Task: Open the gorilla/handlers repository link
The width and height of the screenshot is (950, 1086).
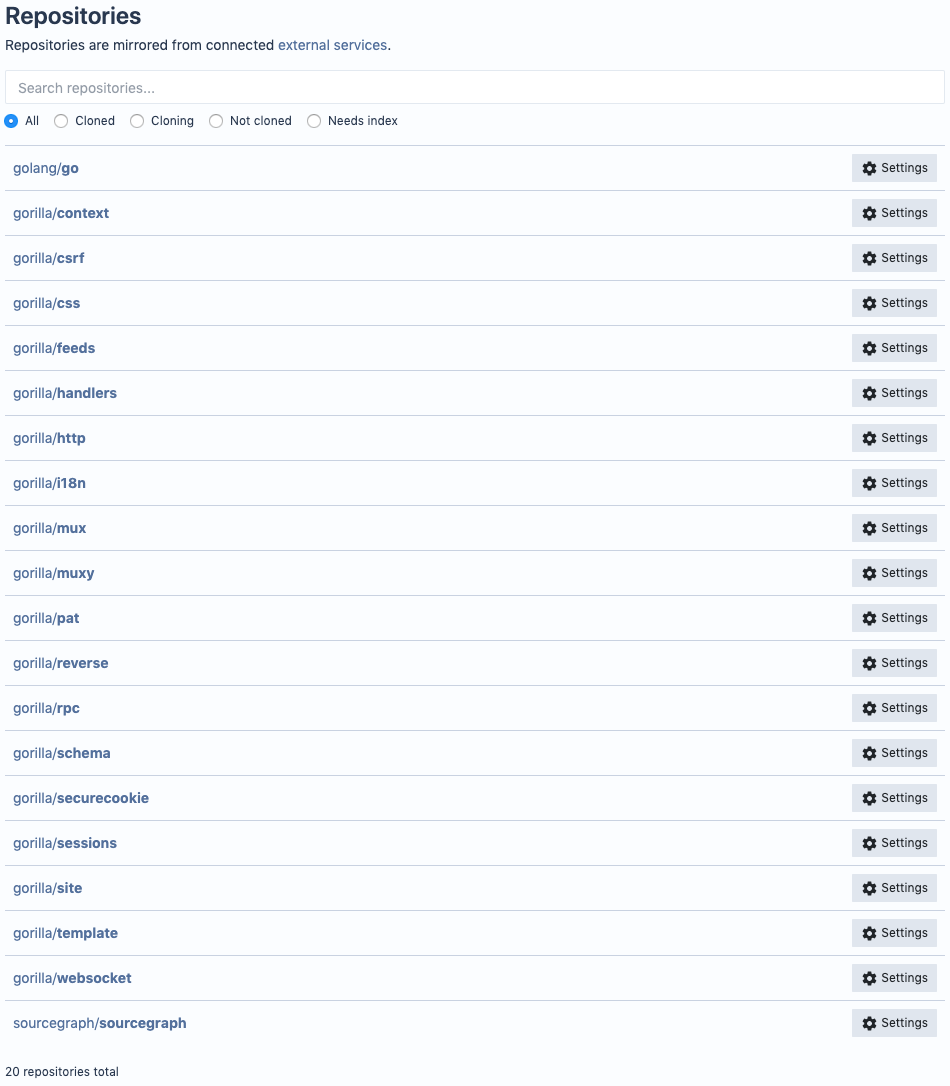Action: point(65,393)
